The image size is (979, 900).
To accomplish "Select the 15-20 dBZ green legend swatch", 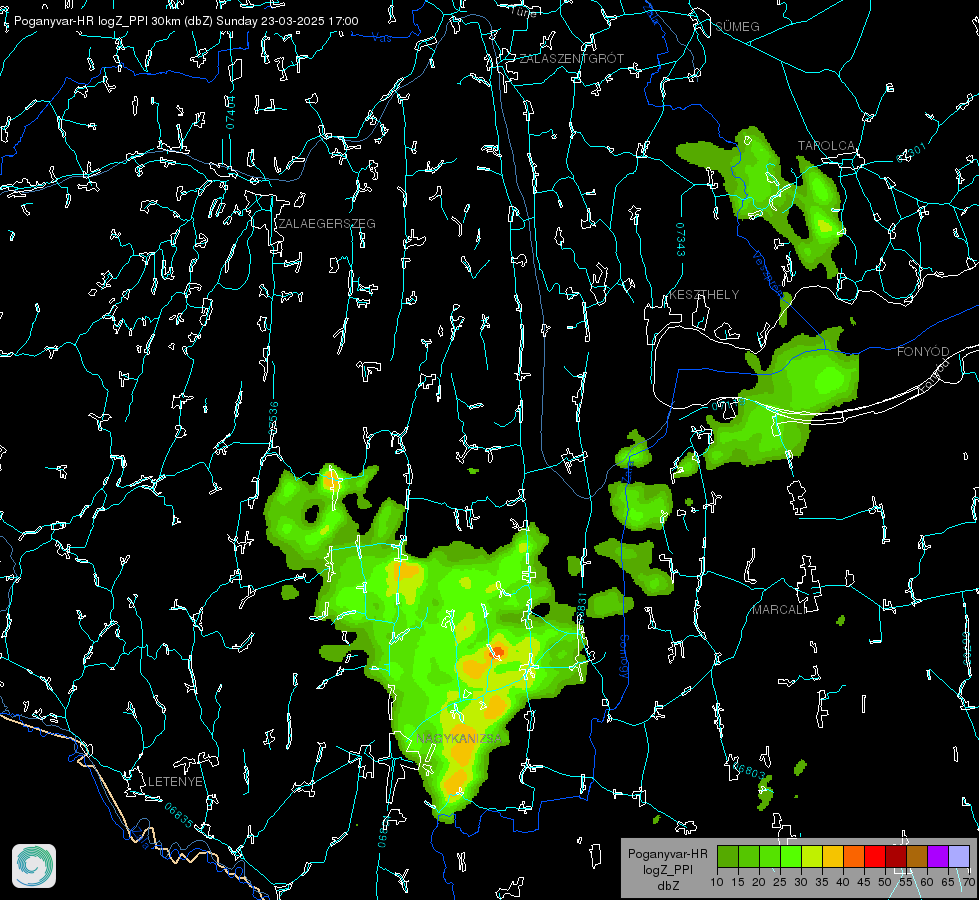I will (749, 856).
